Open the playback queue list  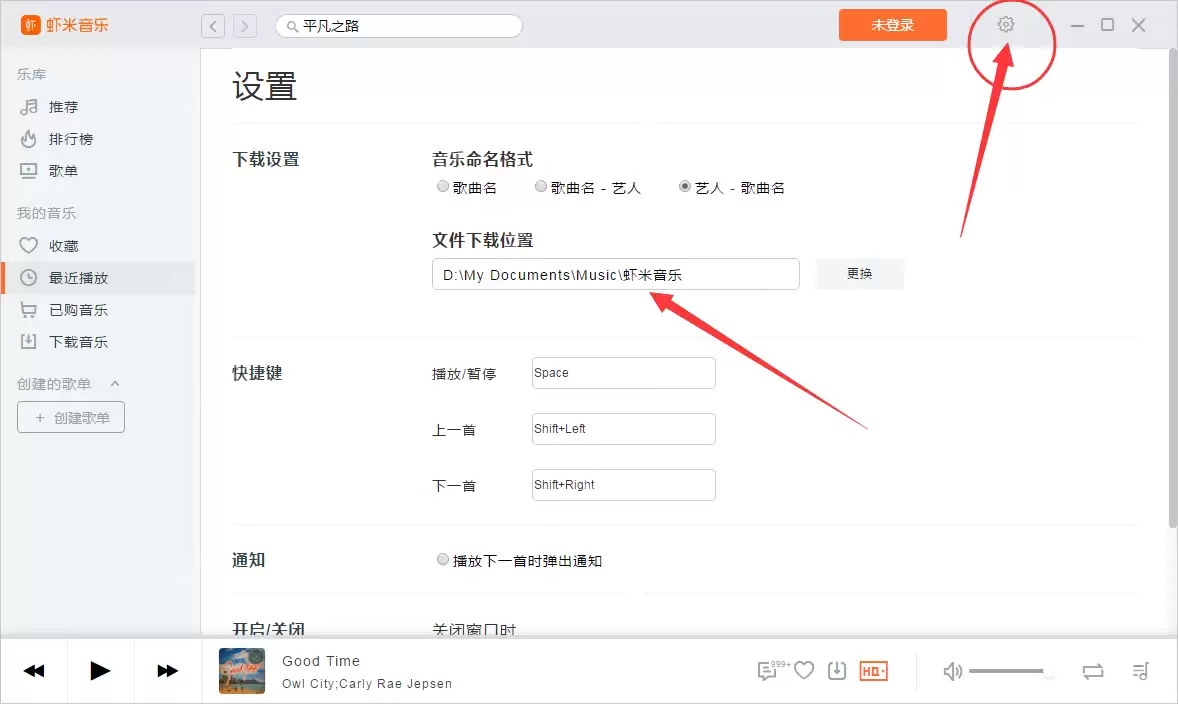(1140, 670)
